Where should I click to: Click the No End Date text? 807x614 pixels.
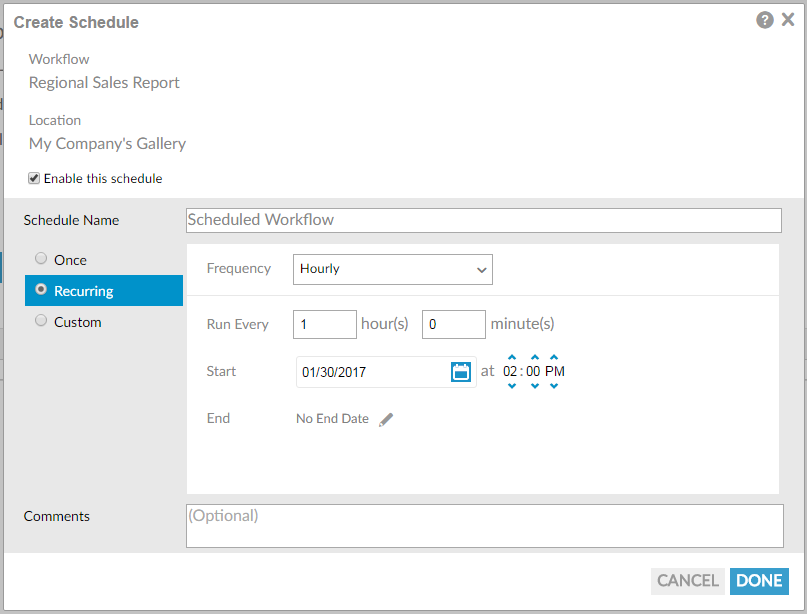[x=332, y=419]
